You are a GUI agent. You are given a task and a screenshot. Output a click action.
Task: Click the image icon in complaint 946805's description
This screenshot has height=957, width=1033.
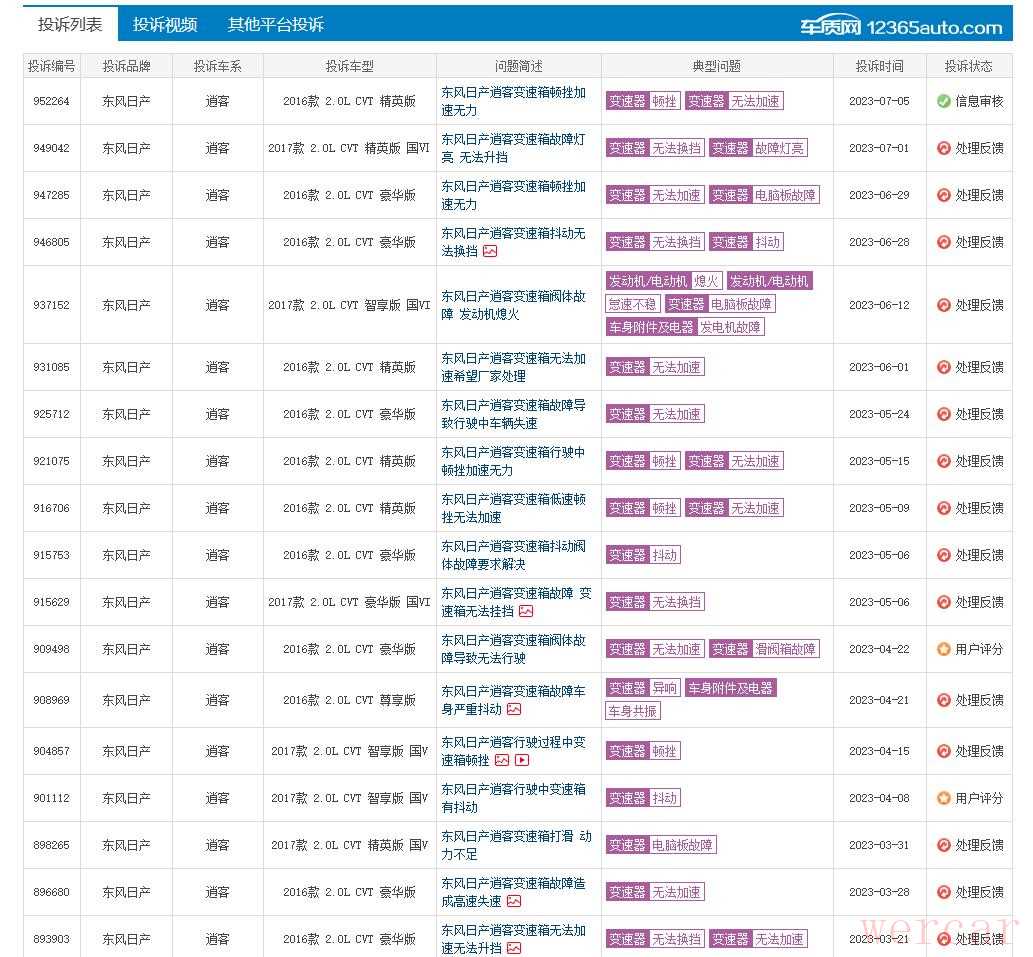(x=490, y=251)
